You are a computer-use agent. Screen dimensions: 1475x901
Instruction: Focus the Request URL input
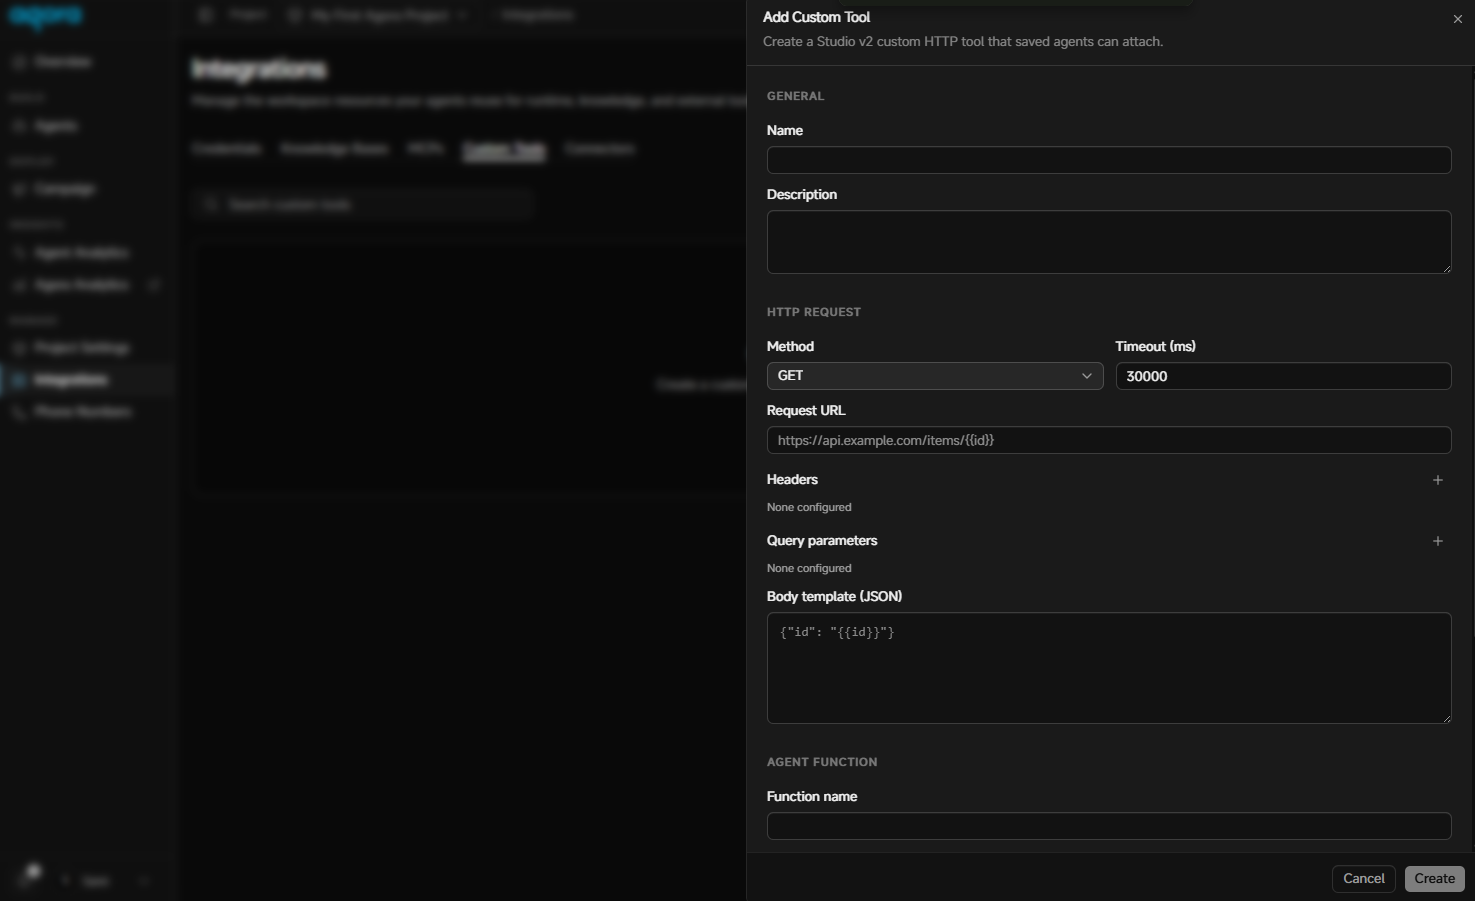tap(1109, 440)
